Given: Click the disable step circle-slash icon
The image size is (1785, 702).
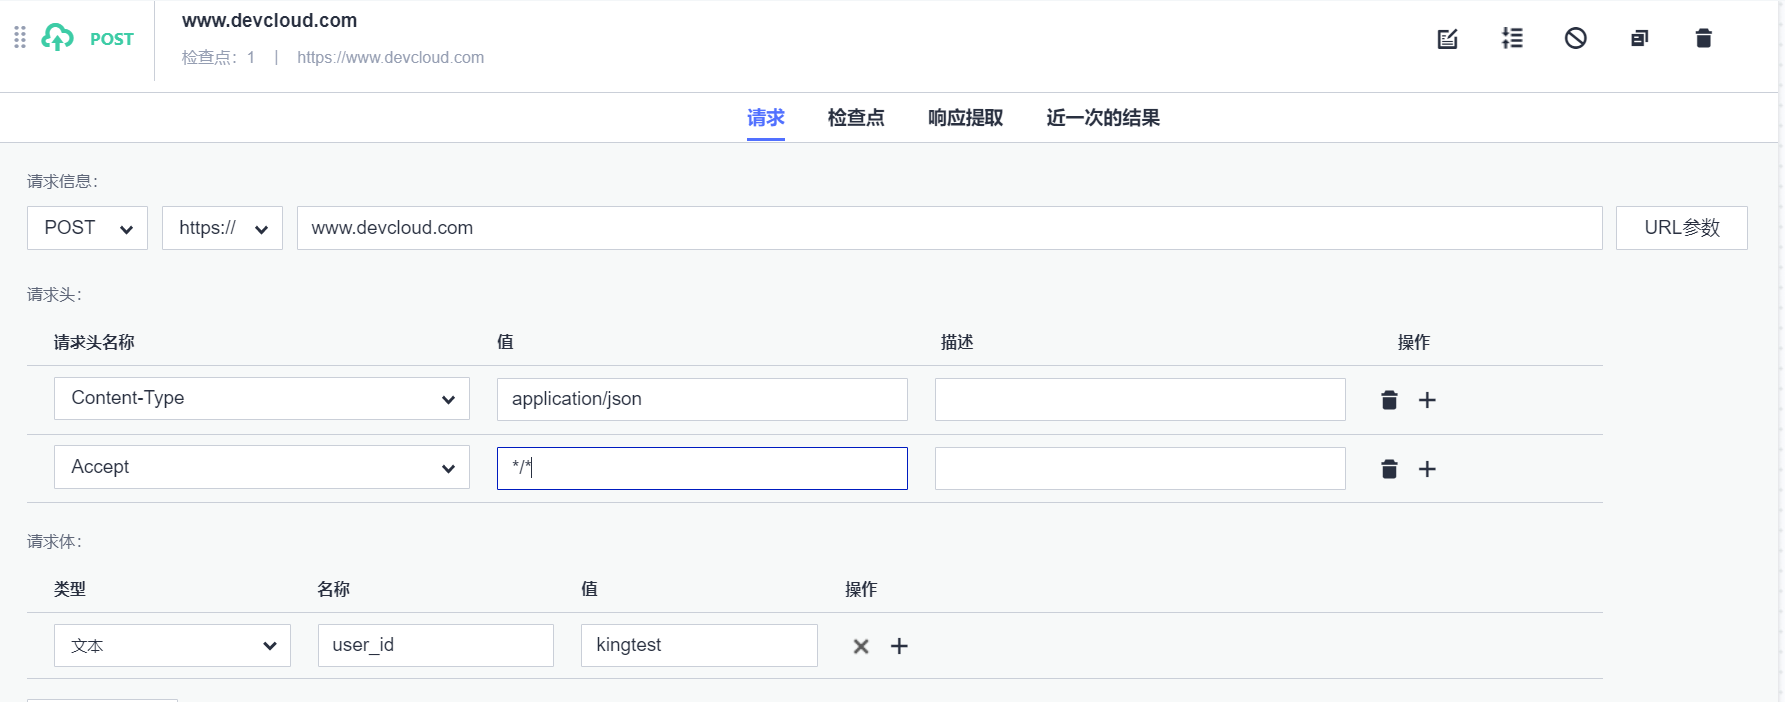Looking at the screenshot, I should click(x=1576, y=39).
